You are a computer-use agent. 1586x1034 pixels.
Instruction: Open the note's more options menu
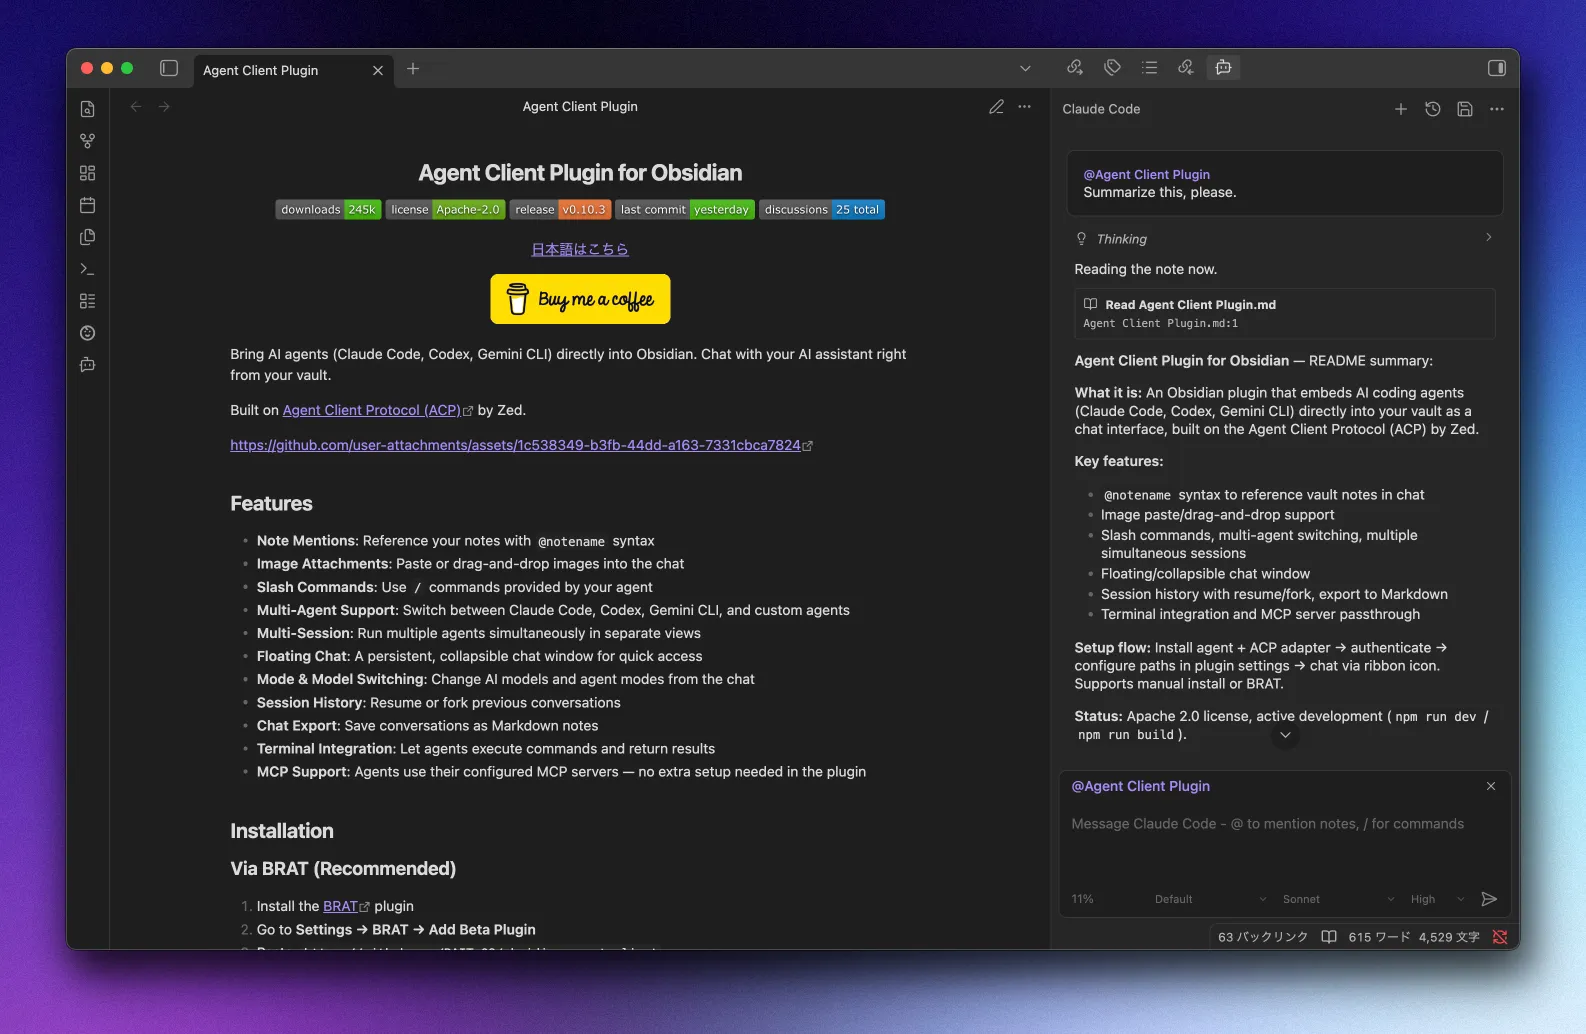point(1024,107)
